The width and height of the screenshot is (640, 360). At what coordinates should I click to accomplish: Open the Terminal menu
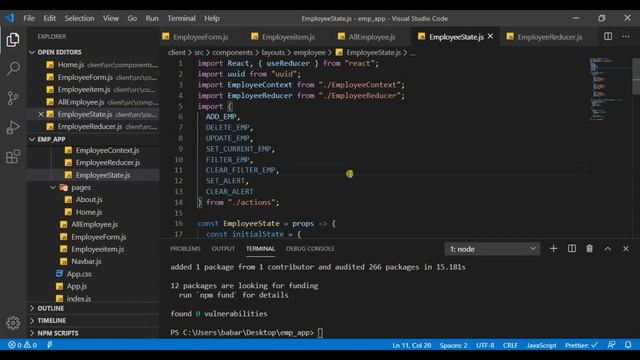pyautogui.click(x=181, y=18)
